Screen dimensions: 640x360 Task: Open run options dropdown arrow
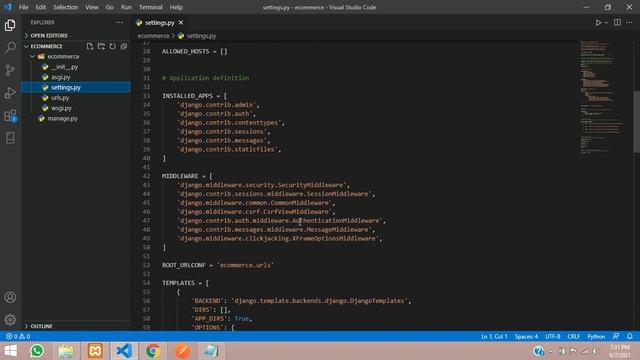point(606,23)
